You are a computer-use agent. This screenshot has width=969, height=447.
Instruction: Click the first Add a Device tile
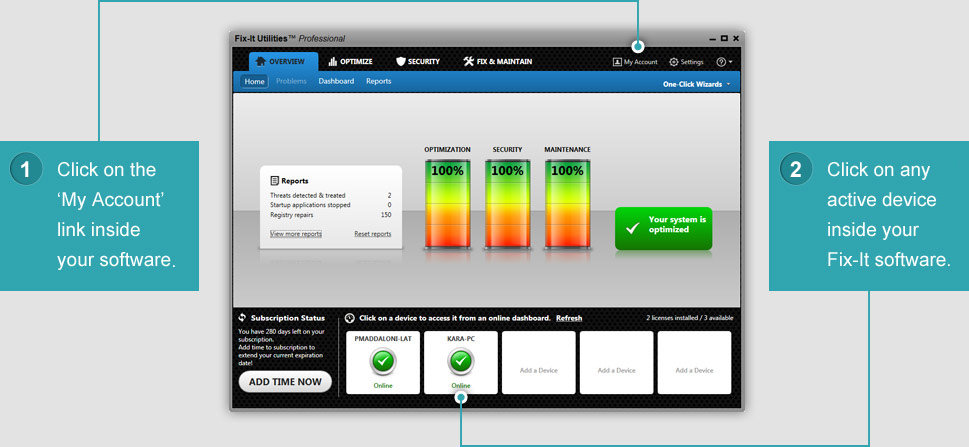(538, 362)
